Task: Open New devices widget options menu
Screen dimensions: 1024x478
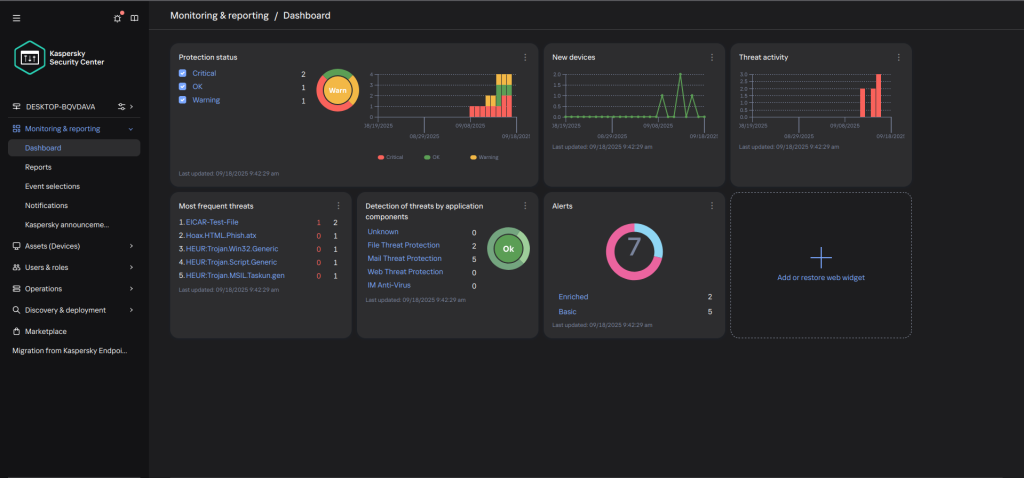Action: [711, 57]
